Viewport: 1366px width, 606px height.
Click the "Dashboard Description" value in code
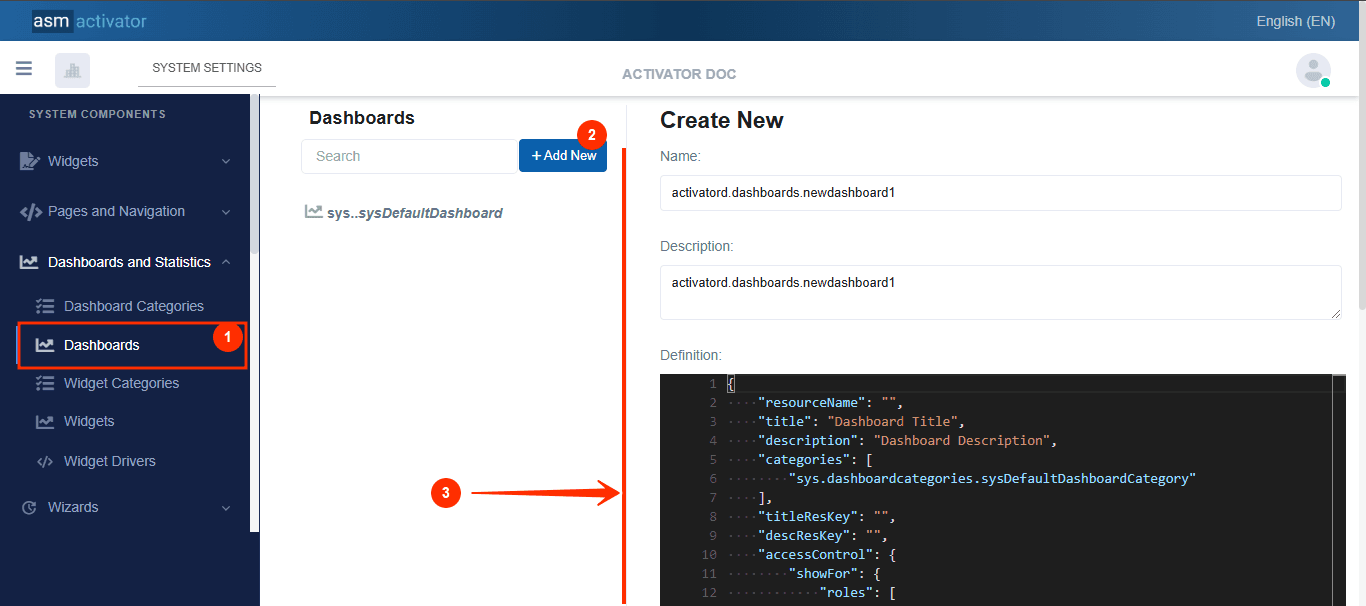click(964, 440)
